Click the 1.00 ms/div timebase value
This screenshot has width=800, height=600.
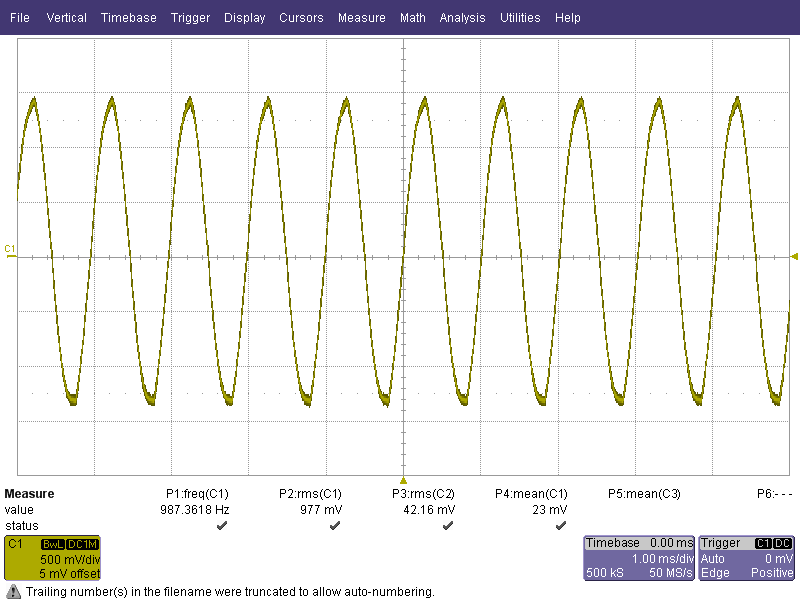[663, 559]
